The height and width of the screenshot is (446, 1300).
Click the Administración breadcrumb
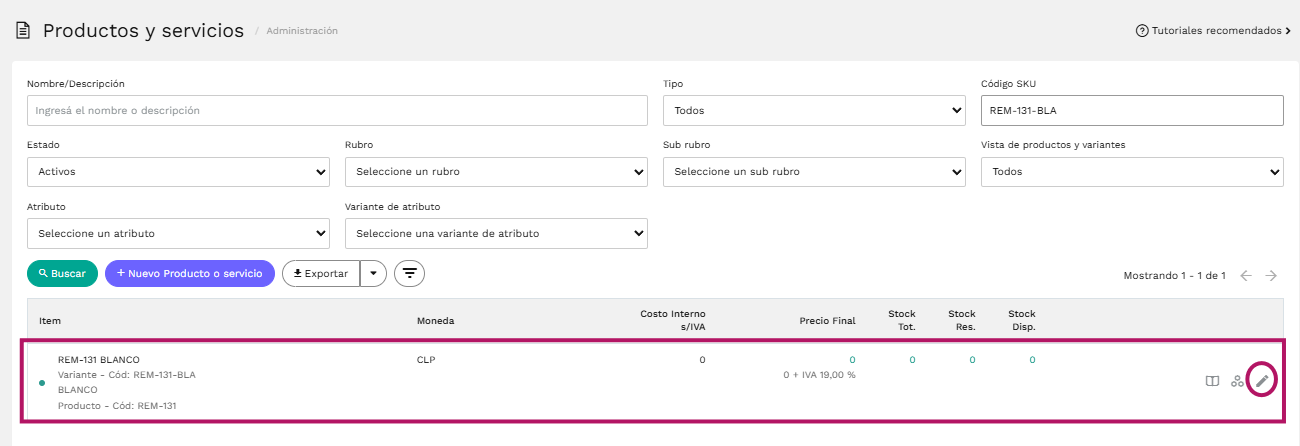click(x=302, y=31)
